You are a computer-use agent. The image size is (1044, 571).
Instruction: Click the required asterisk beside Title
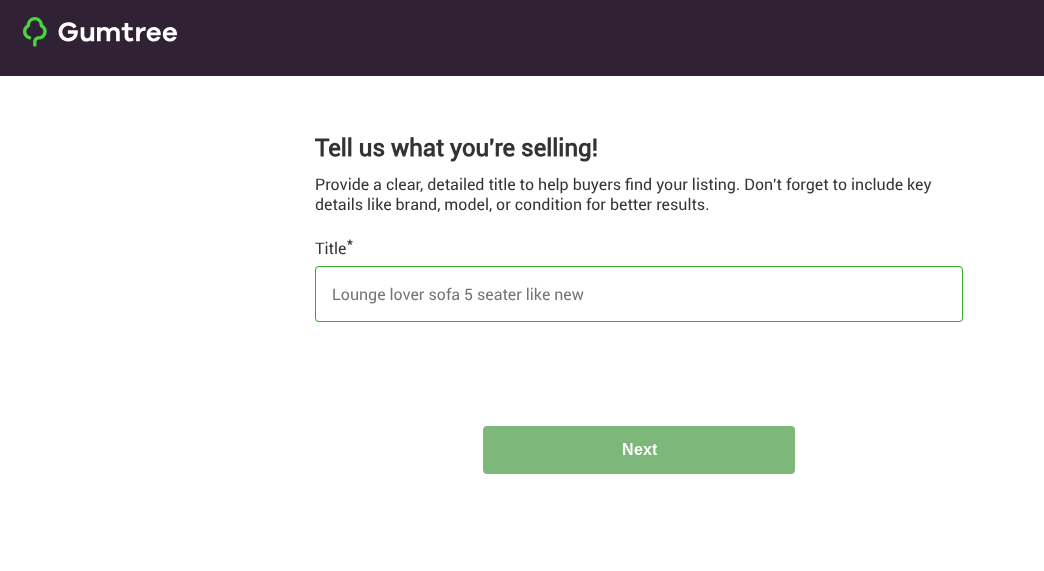click(x=350, y=244)
